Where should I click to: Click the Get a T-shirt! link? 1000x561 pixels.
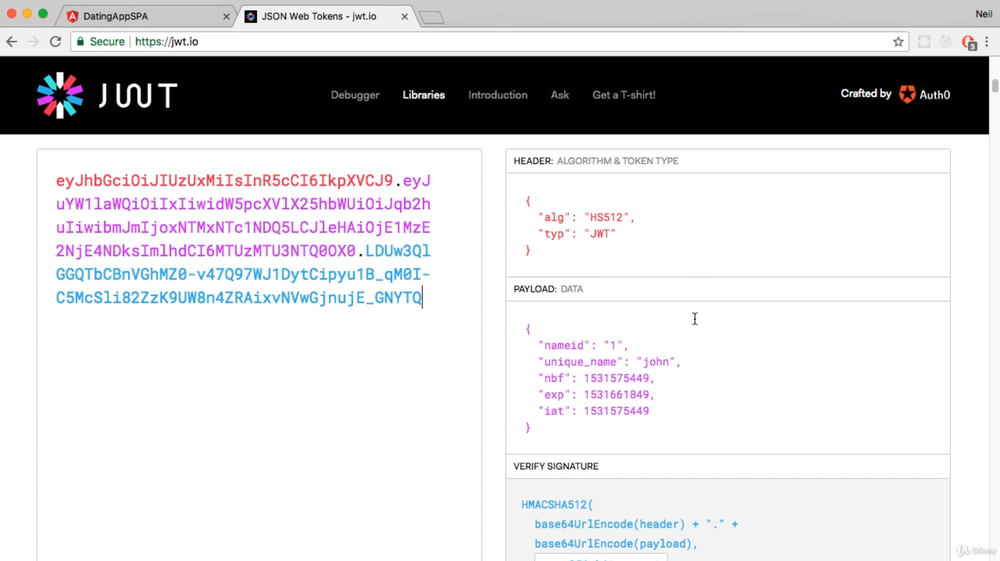(623, 95)
